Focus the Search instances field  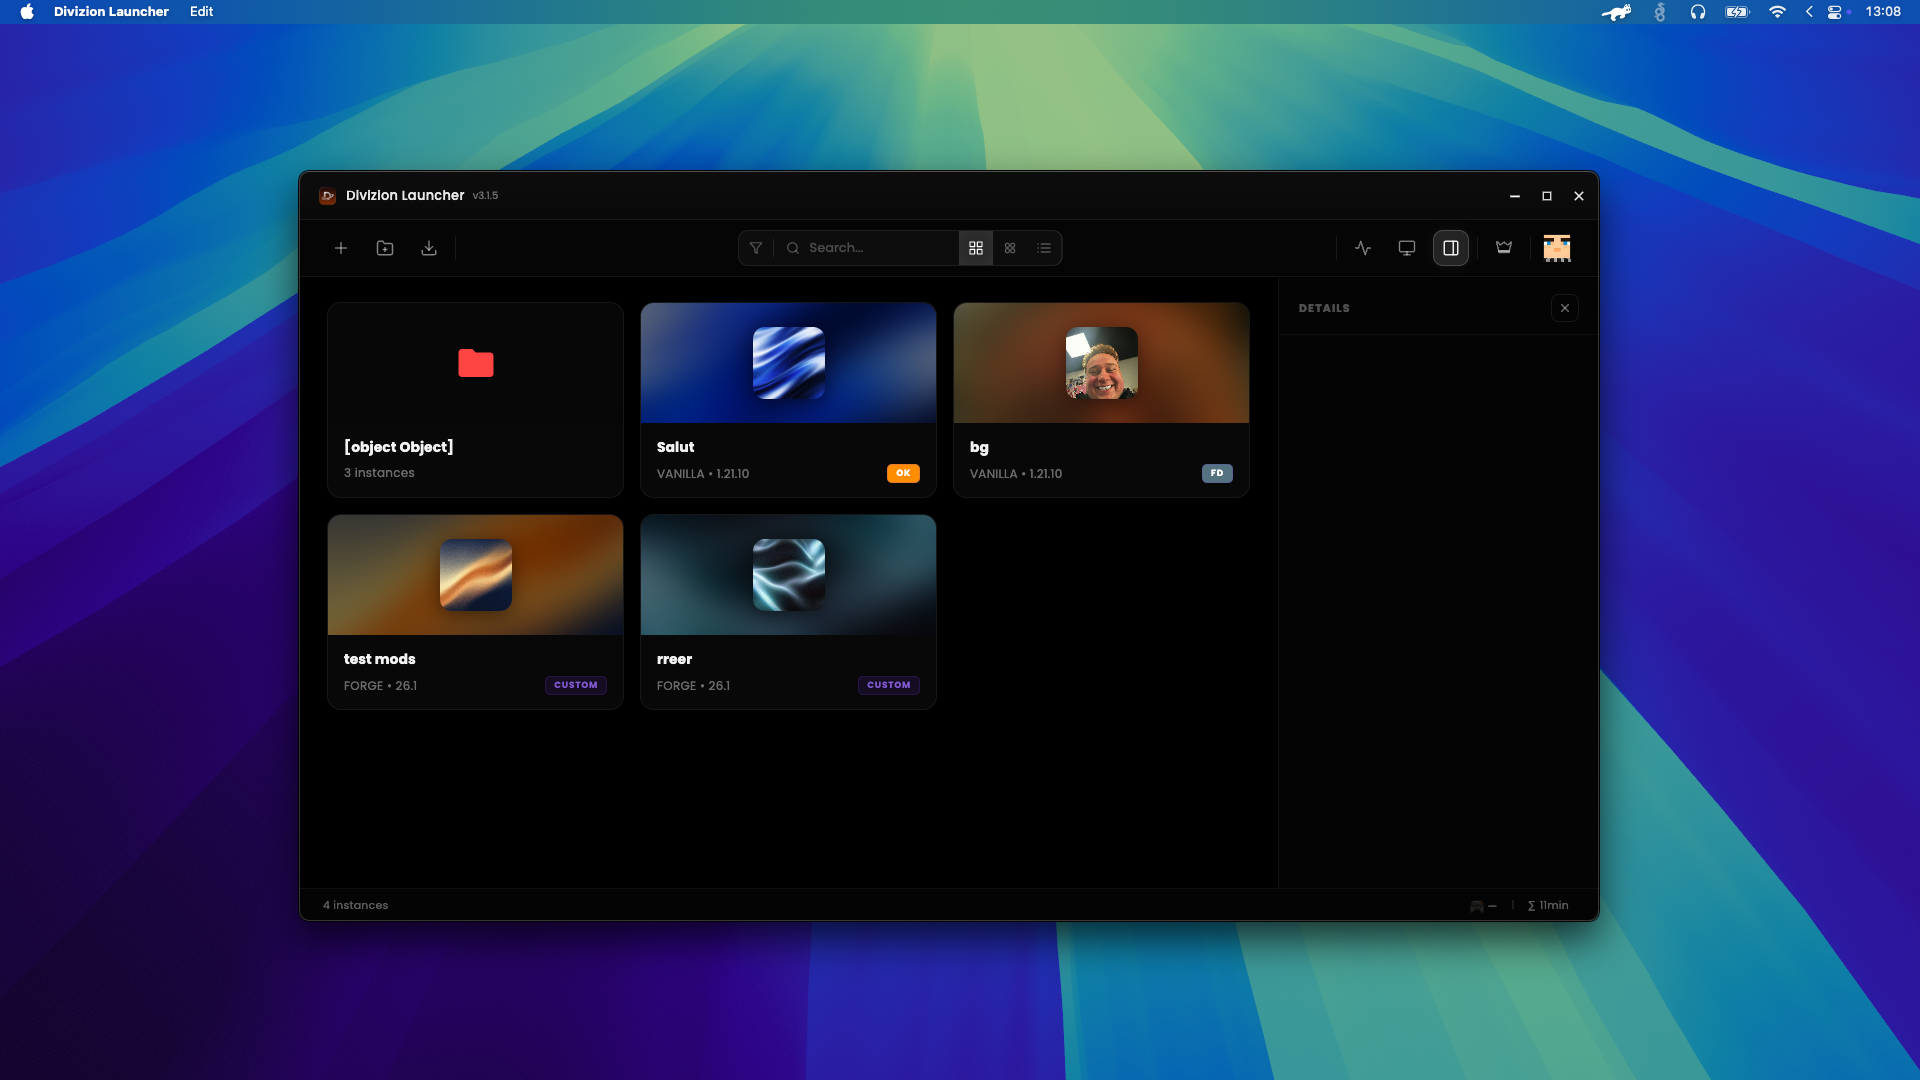[868, 248]
